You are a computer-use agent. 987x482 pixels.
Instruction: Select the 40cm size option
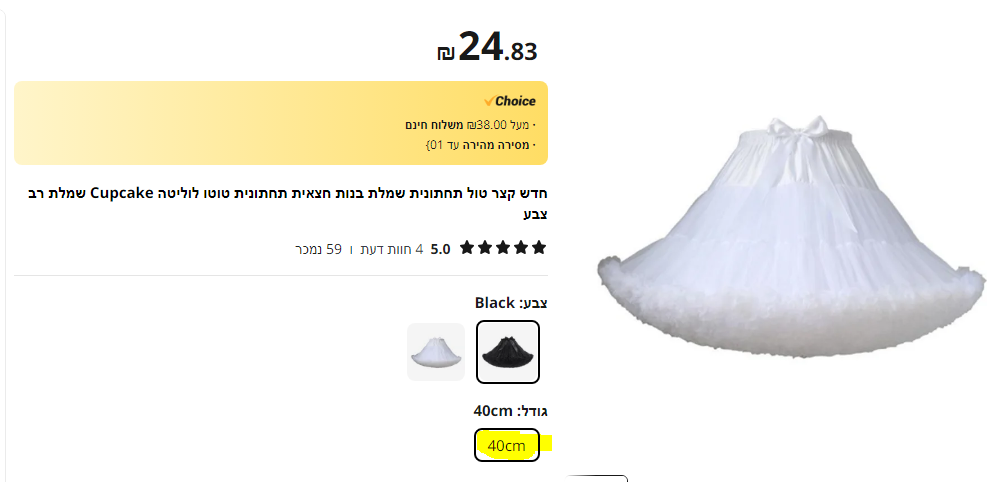point(507,445)
